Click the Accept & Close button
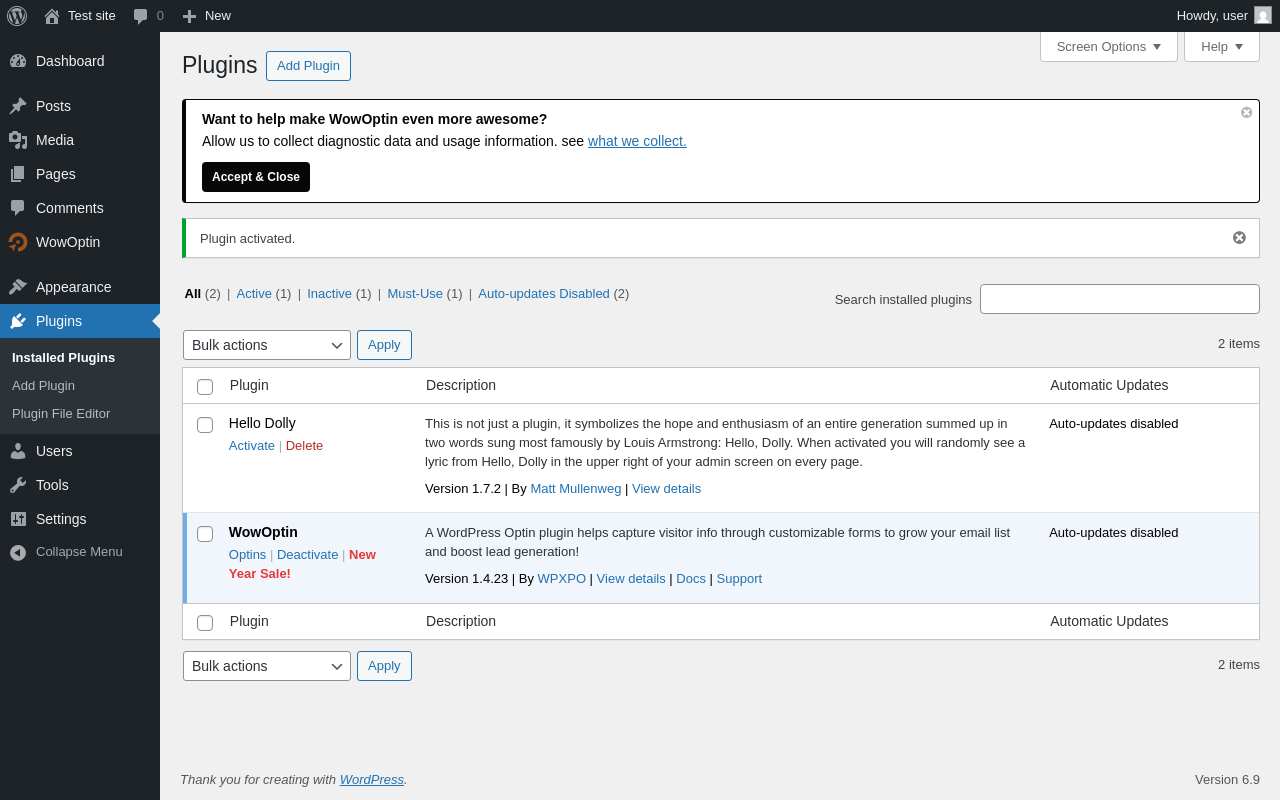 (x=256, y=177)
